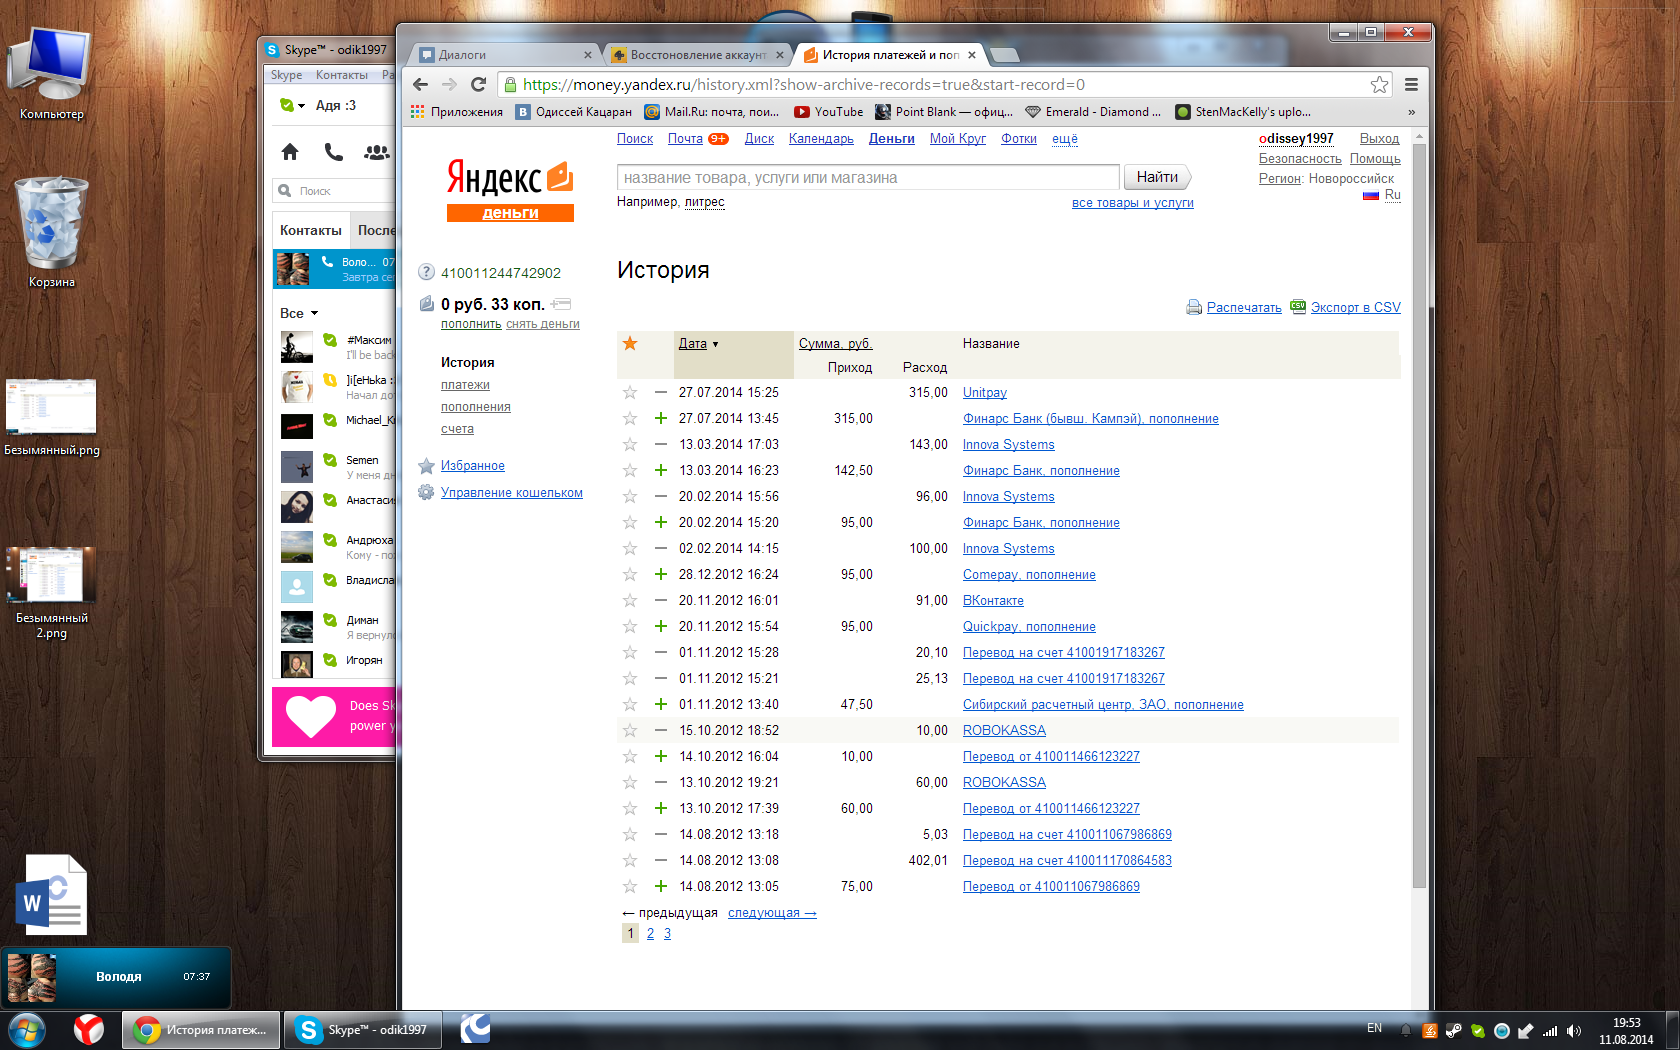This screenshot has height=1050, width=1680.
Task: Star the 14.08.2012 13:05 transfer row
Action: [x=630, y=887]
